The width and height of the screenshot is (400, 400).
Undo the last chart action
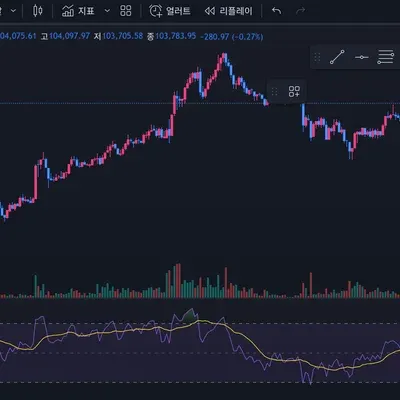276,11
